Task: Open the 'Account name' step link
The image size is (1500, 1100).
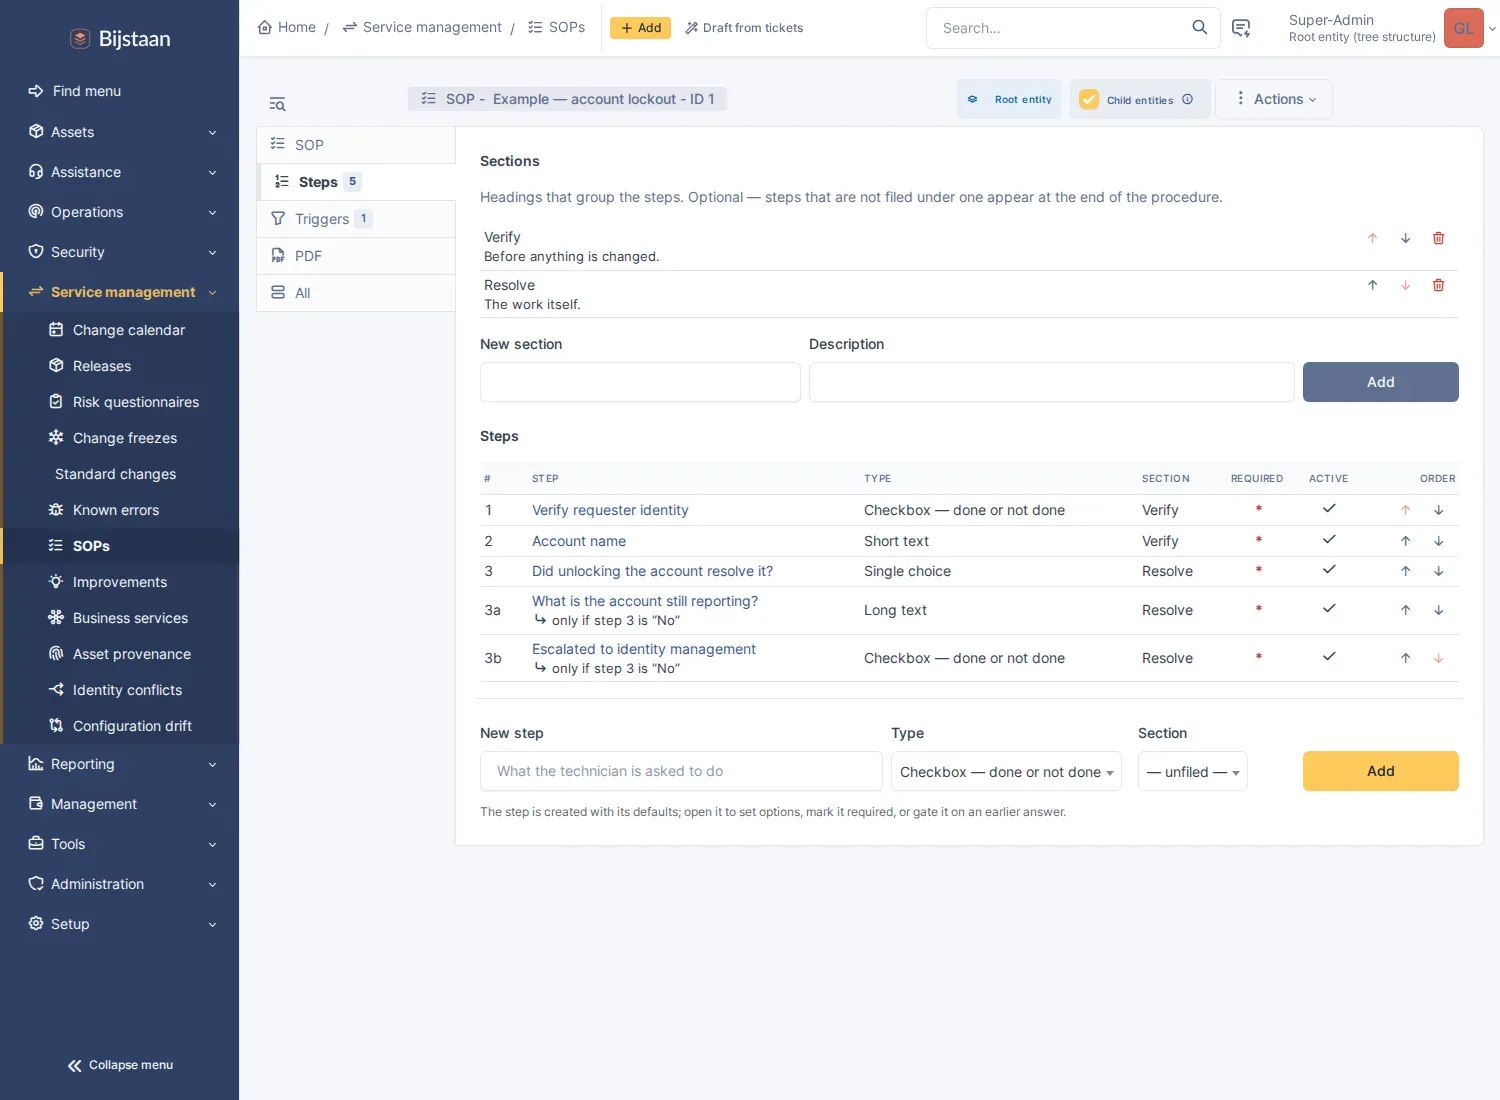Action: pyautogui.click(x=579, y=541)
